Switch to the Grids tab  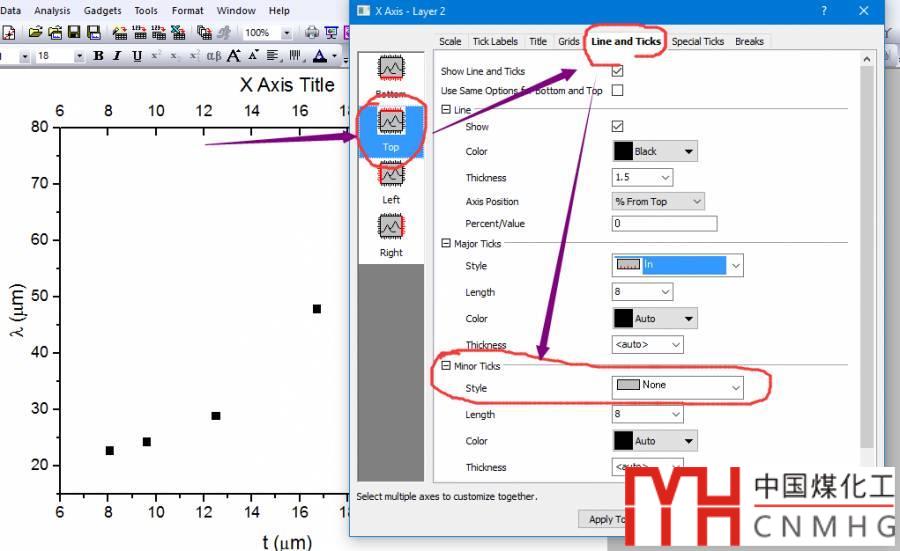pos(569,41)
